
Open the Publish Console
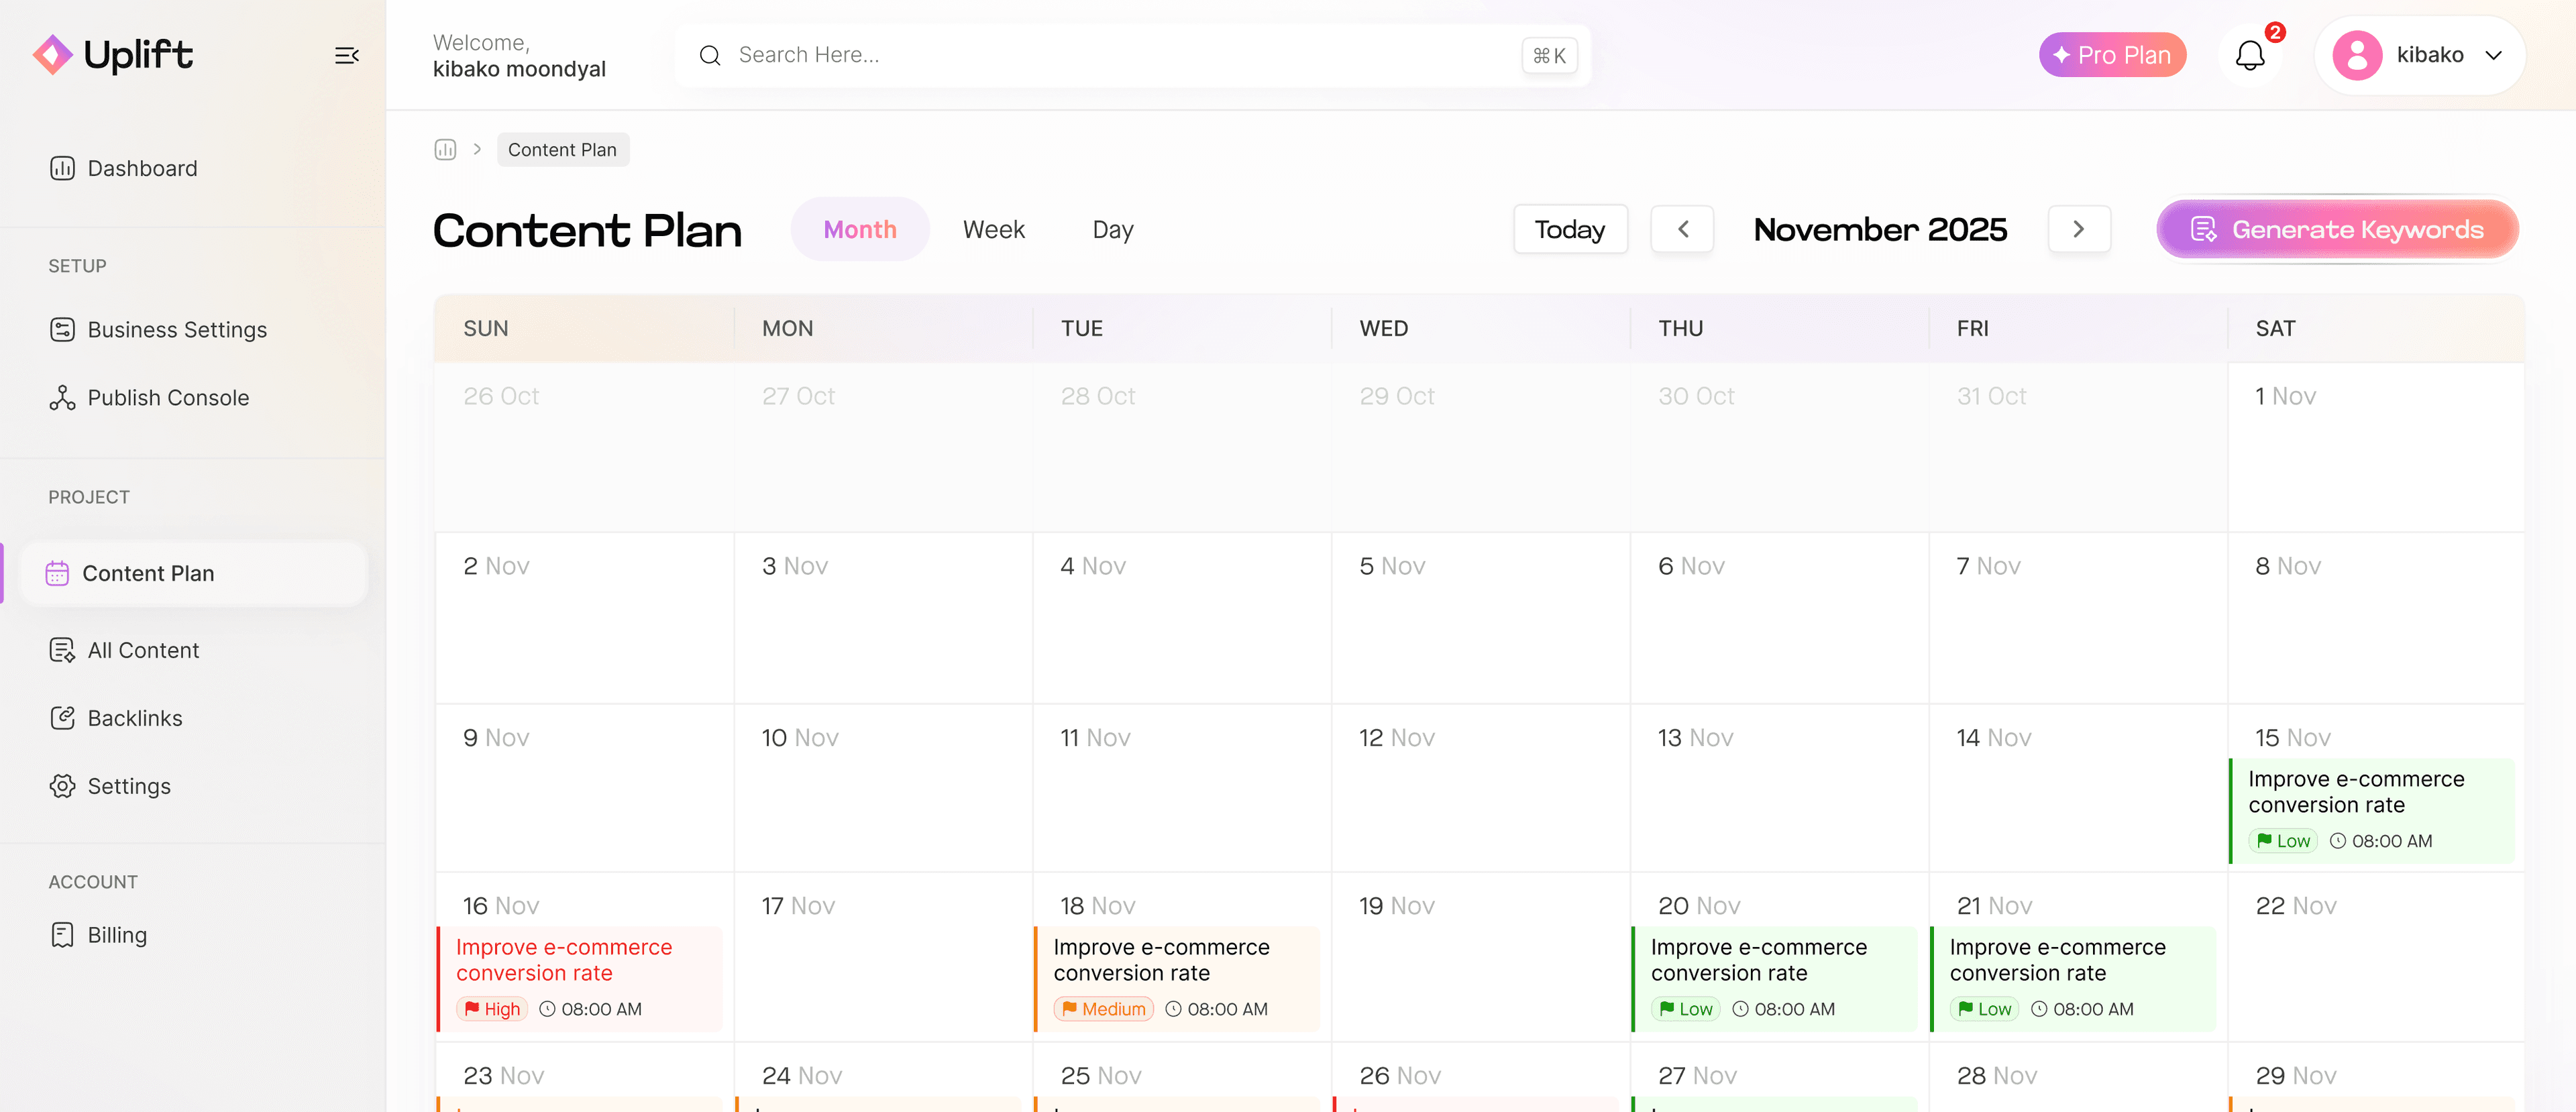coord(167,397)
